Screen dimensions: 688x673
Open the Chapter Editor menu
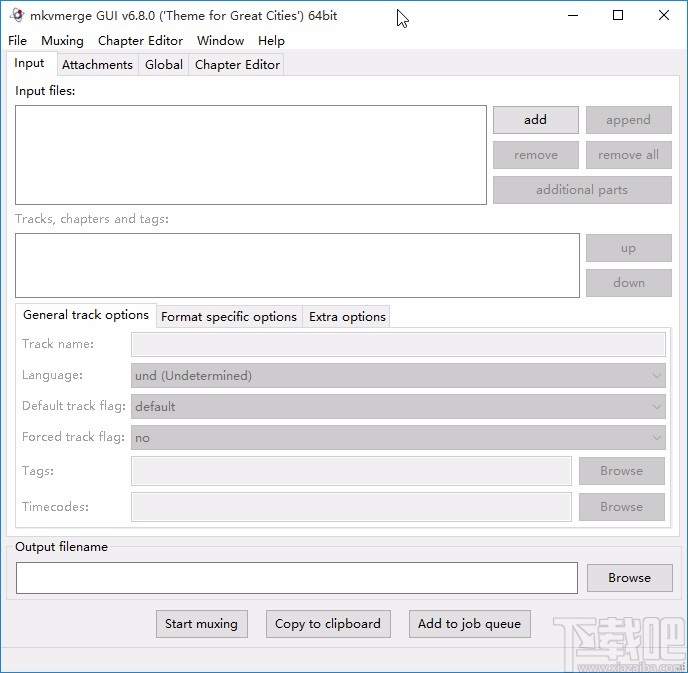click(x=140, y=41)
